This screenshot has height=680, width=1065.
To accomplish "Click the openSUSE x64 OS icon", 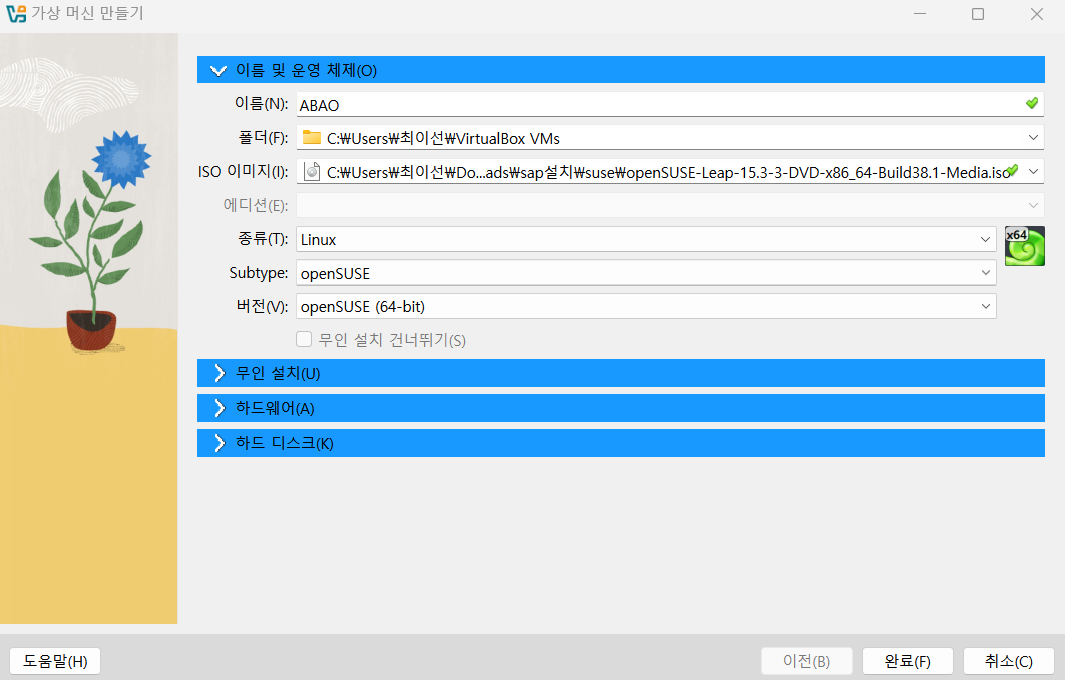I will [x=1024, y=246].
